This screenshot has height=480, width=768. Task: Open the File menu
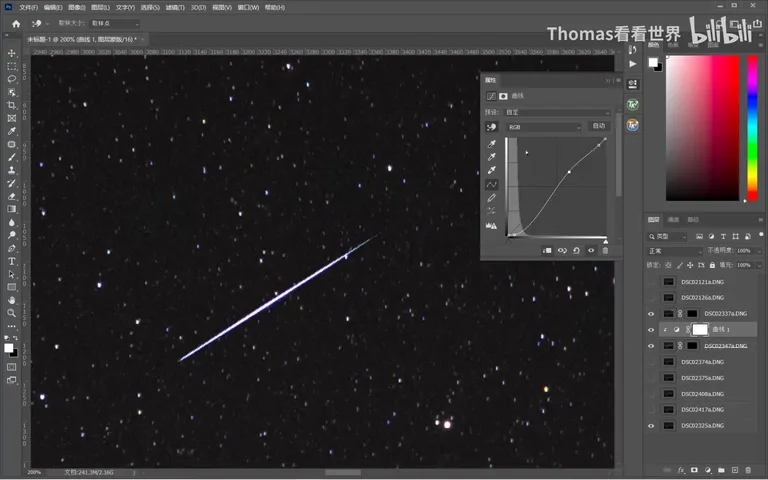tap(28, 7)
